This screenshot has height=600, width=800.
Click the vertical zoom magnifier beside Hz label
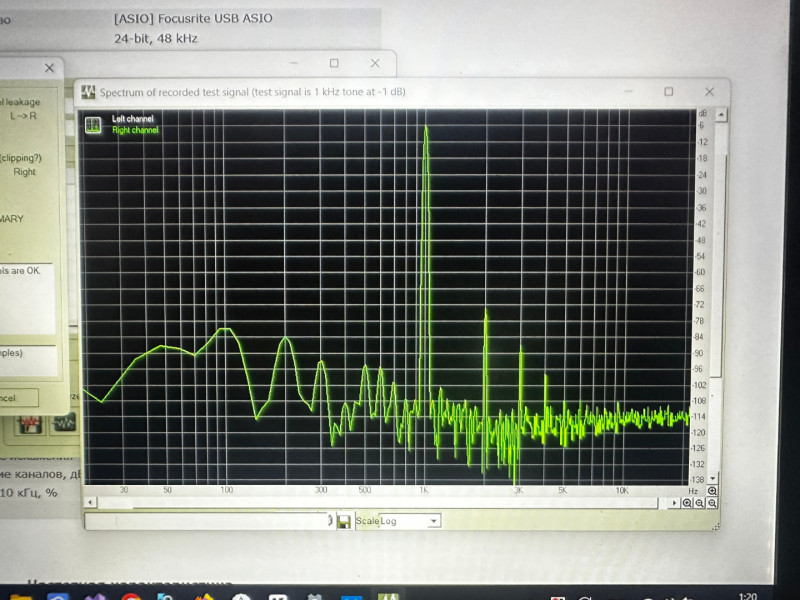(x=712, y=491)
